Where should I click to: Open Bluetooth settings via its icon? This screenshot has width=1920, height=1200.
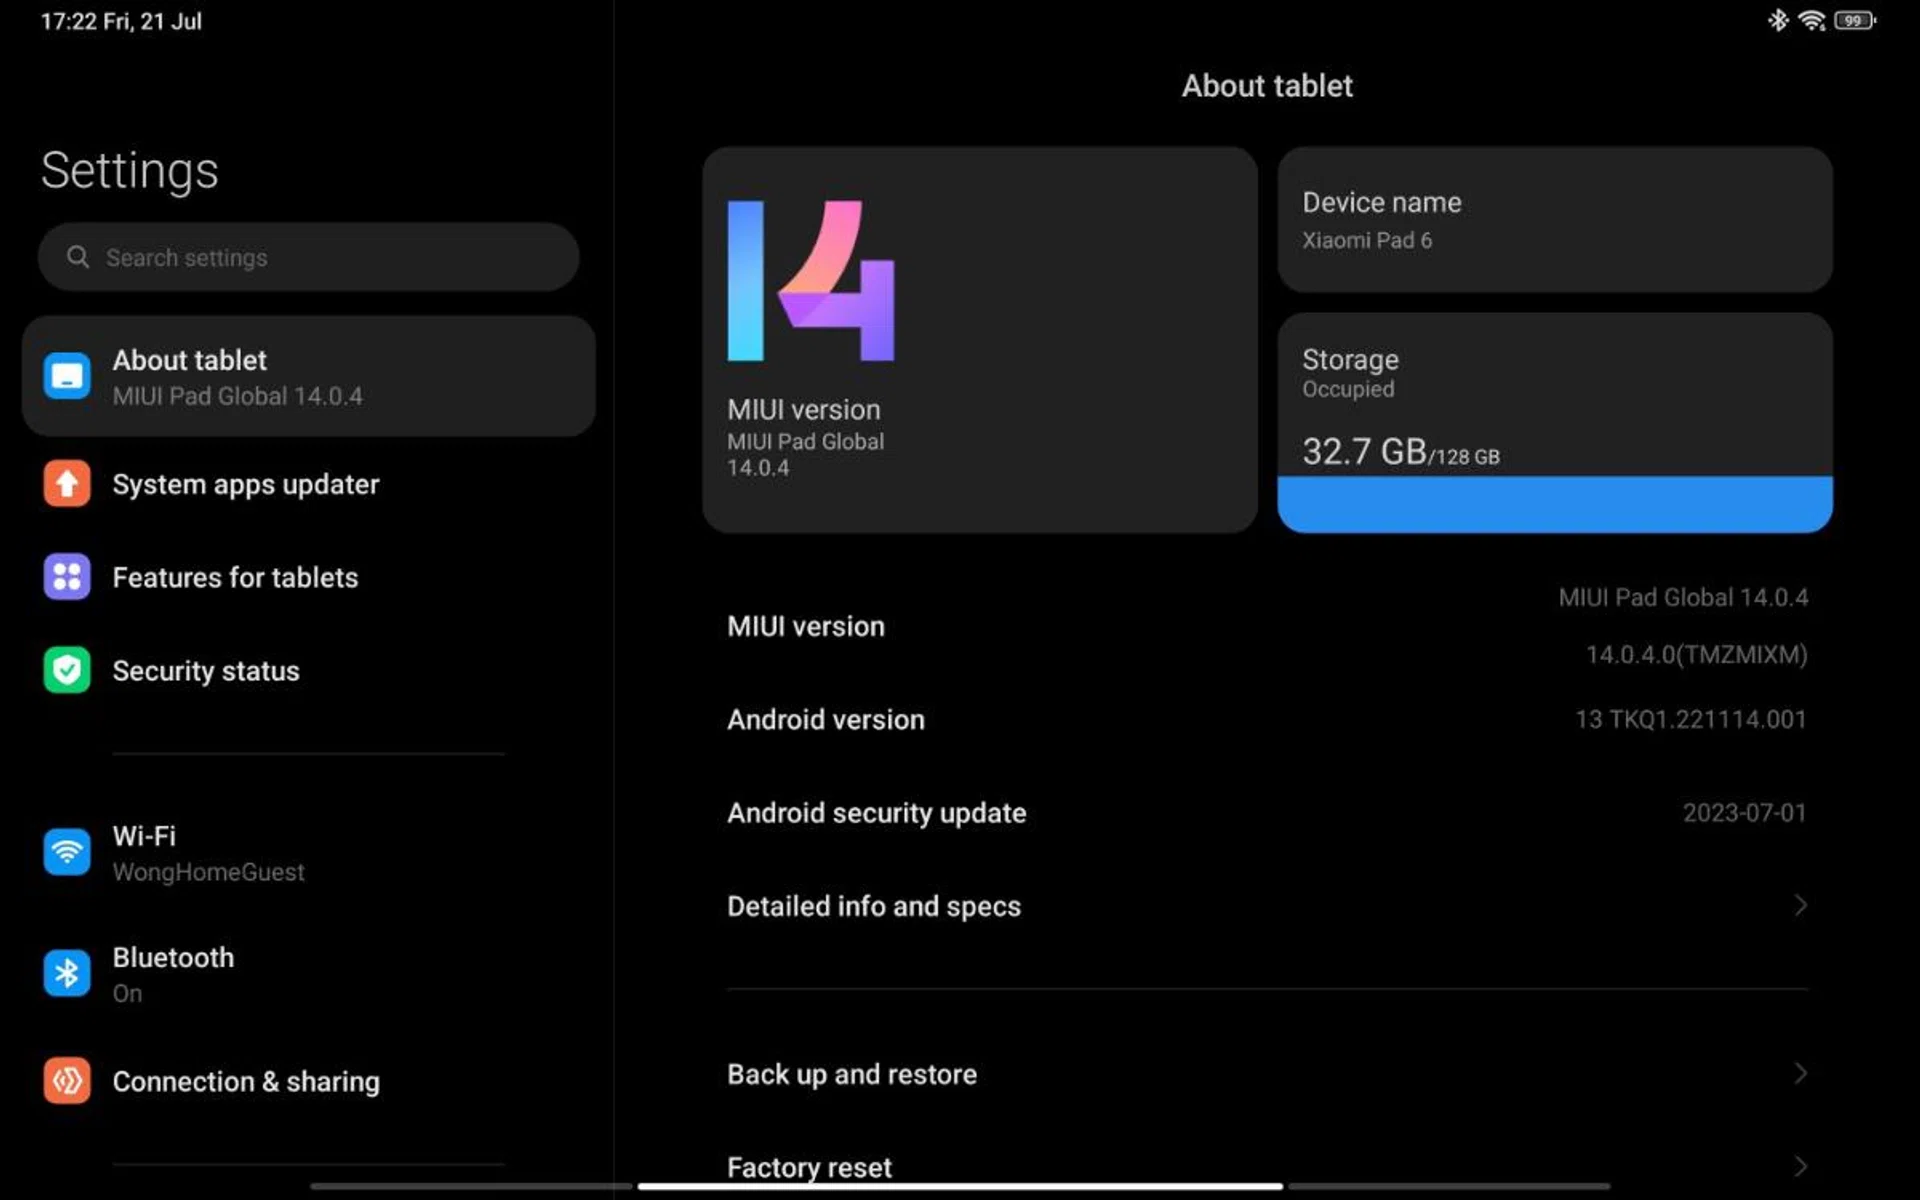pyautogui.click(x=66, y=972)
